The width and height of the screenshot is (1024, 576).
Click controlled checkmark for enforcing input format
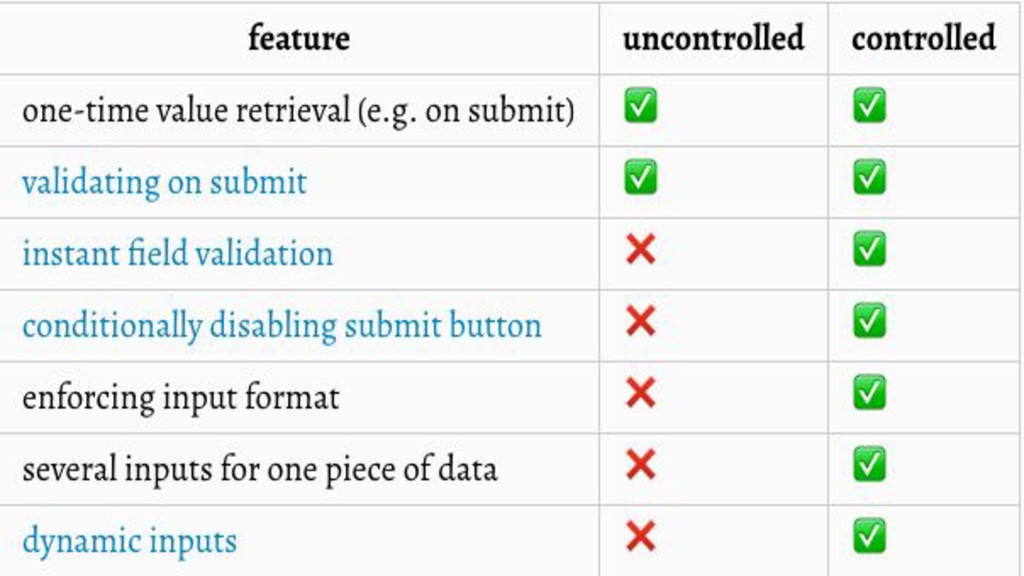tap(869, 393)
